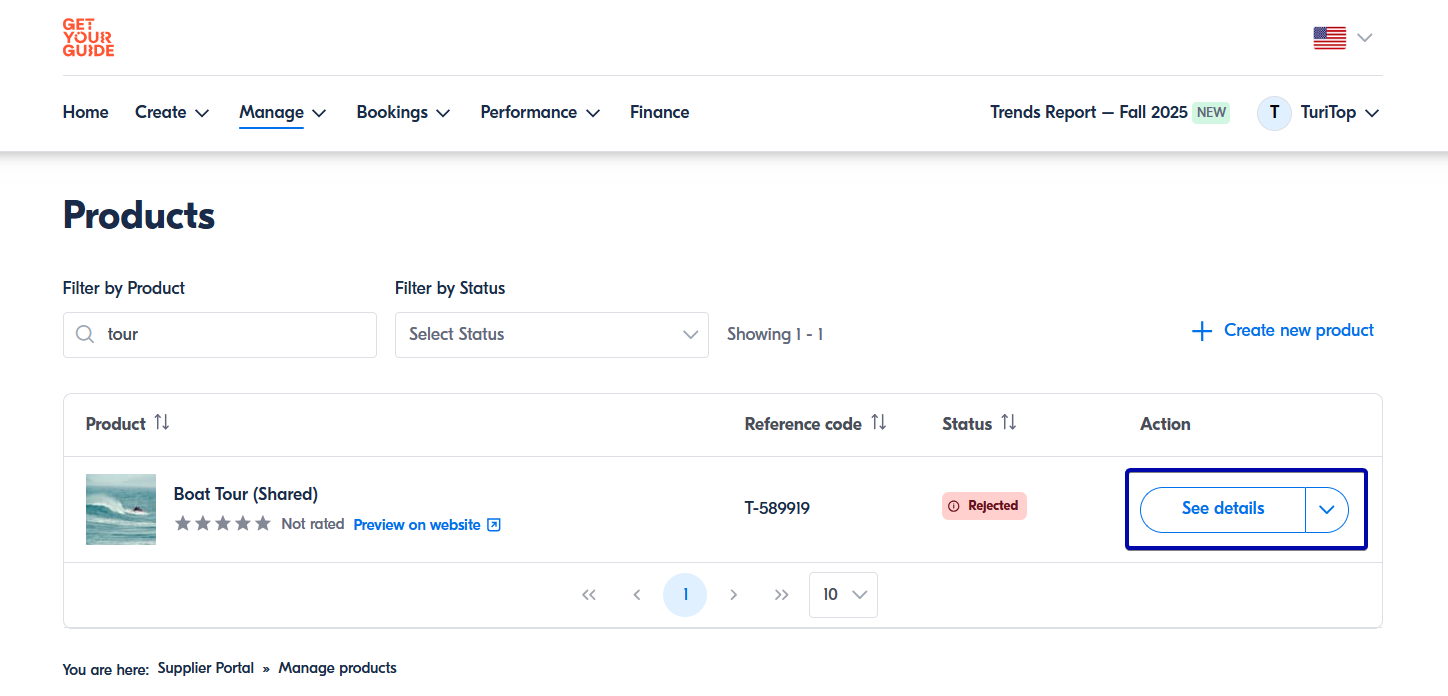
Task: Change the rows per page dropdown
Action: (x=843, y=595)
